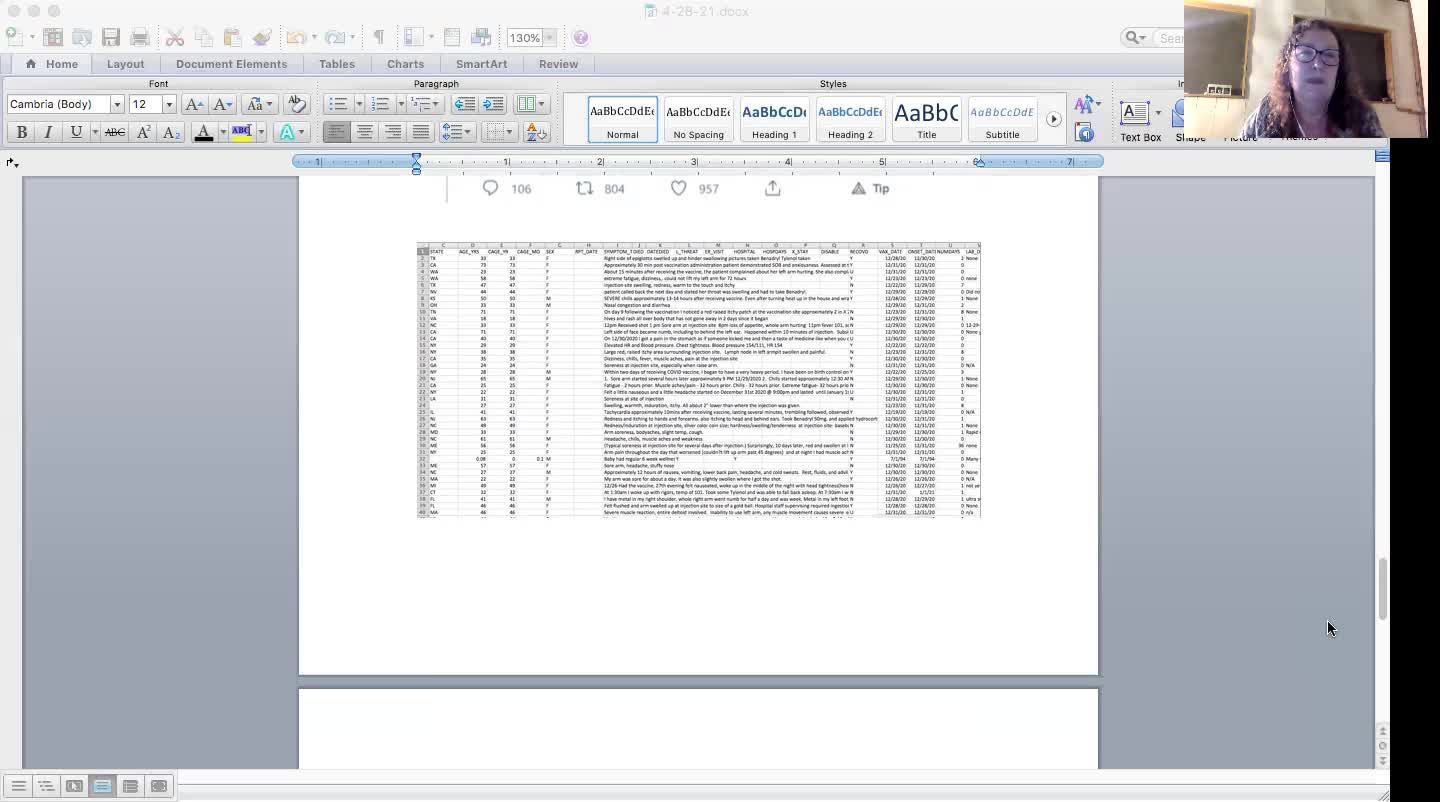Increase font size with larger A

click(x=194, y=104)
